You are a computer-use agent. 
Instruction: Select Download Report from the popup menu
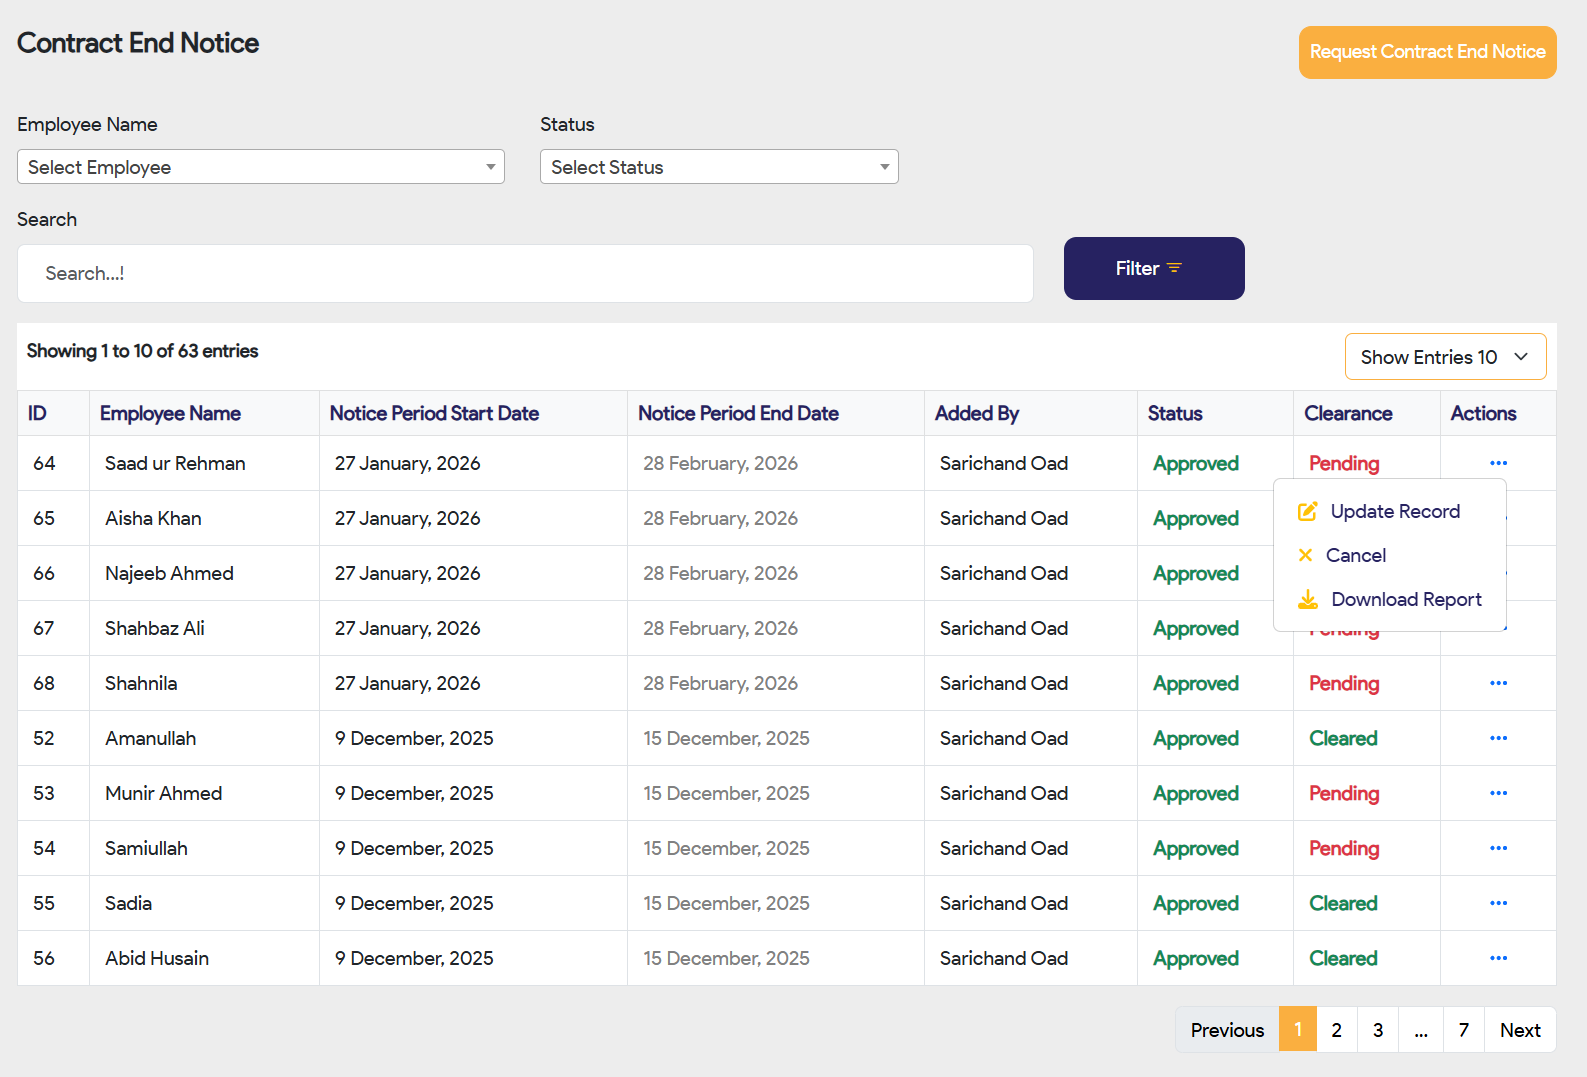(x=1405, y=600)
